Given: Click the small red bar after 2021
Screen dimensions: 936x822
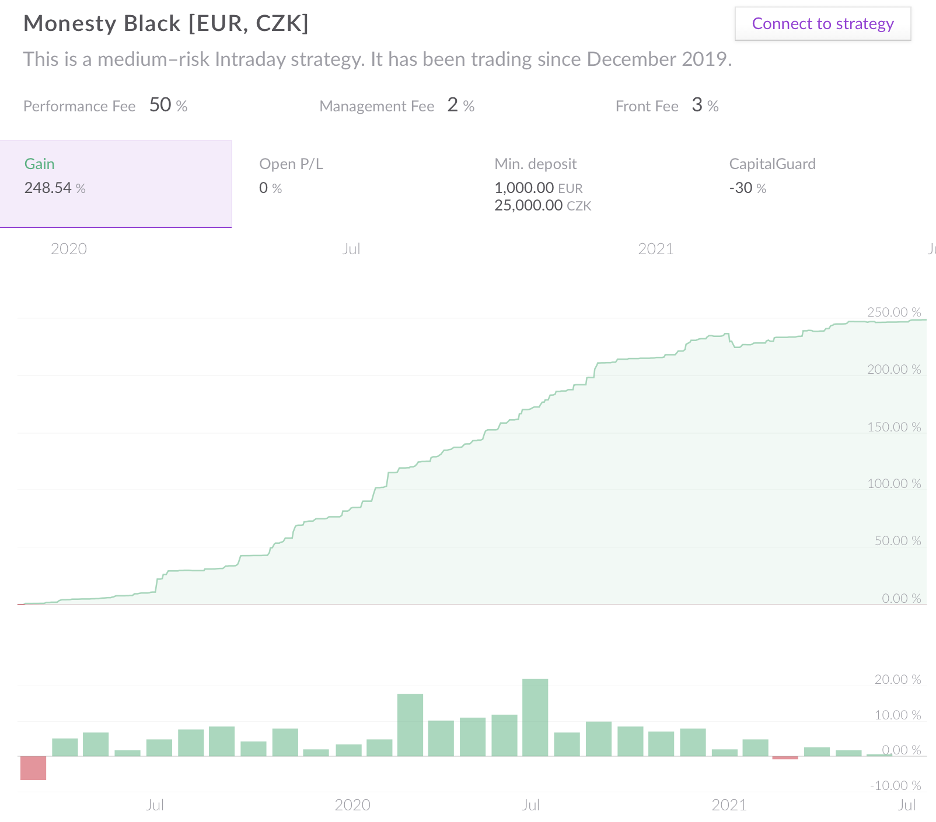Looking at the screenshot, I should point(785,758).
